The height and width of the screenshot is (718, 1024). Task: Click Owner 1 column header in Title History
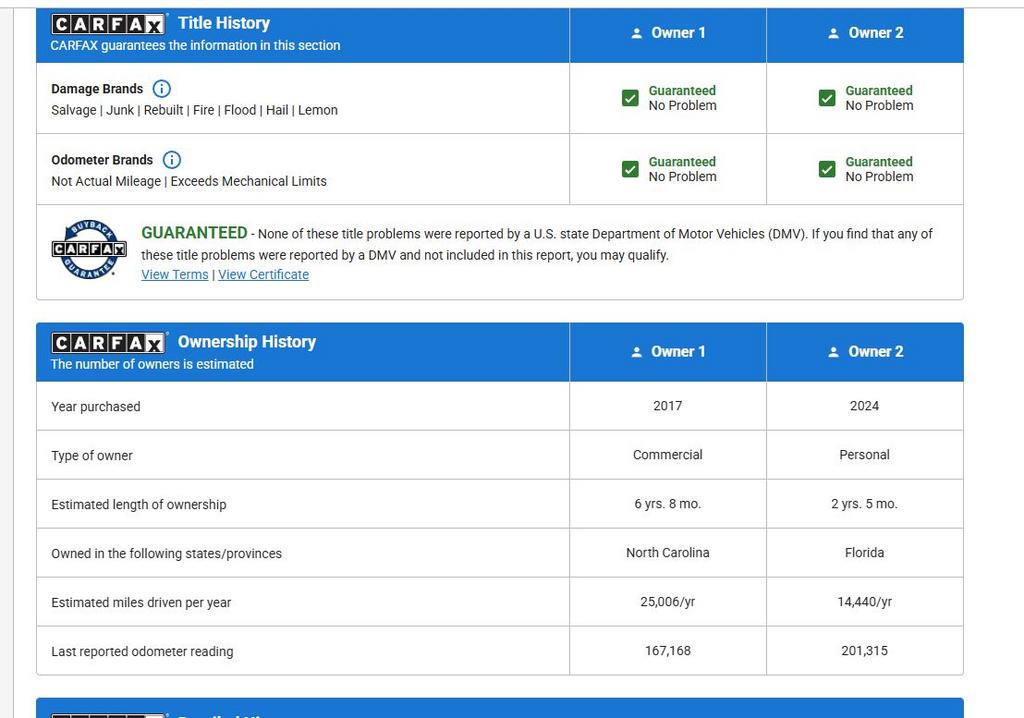point(667,33)
